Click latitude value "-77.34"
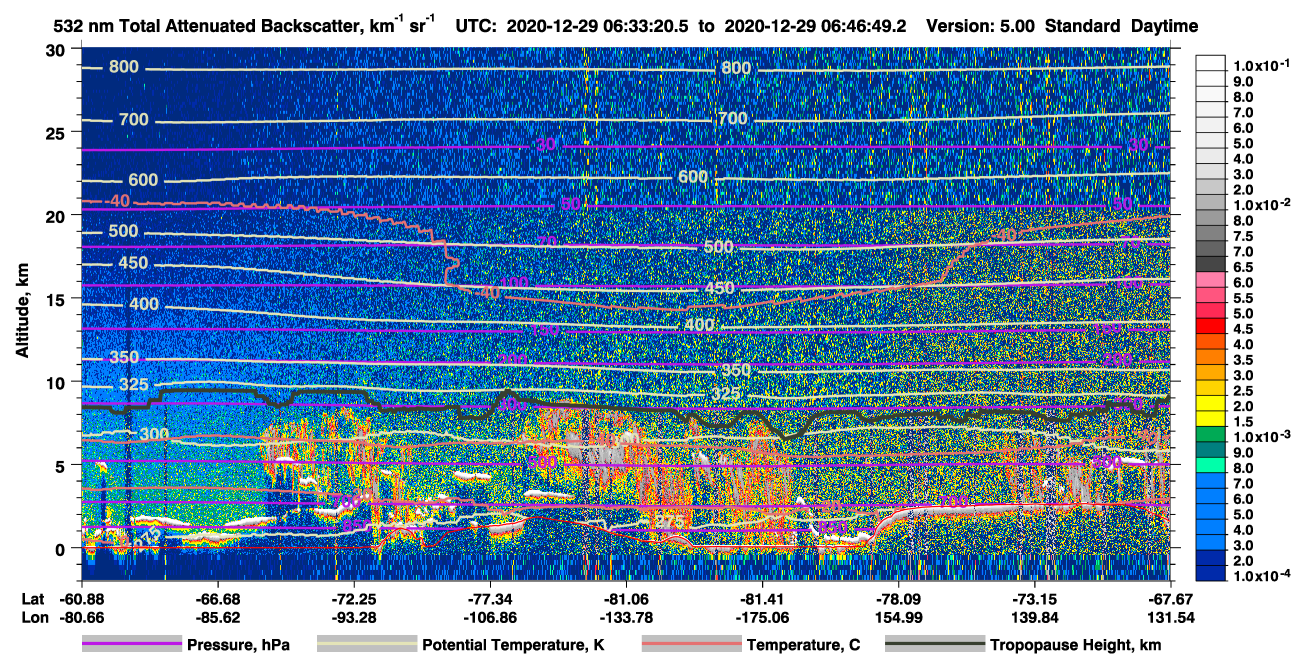Viewport: 1300px width, 667px height. (x=490, y=599)
